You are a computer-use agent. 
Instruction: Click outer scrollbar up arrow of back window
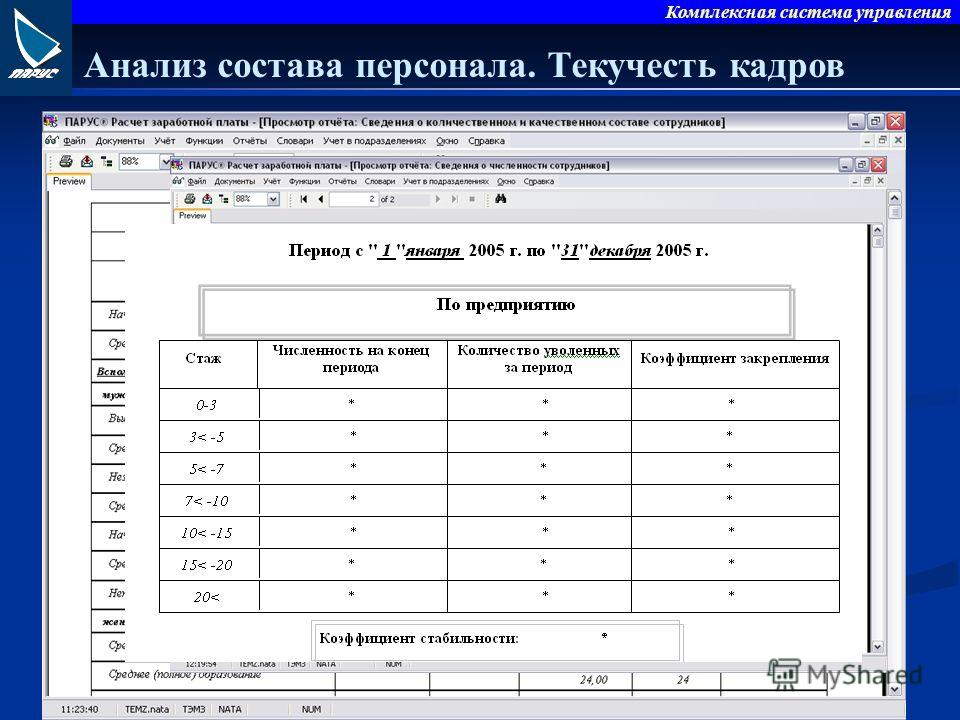(894, 198)
